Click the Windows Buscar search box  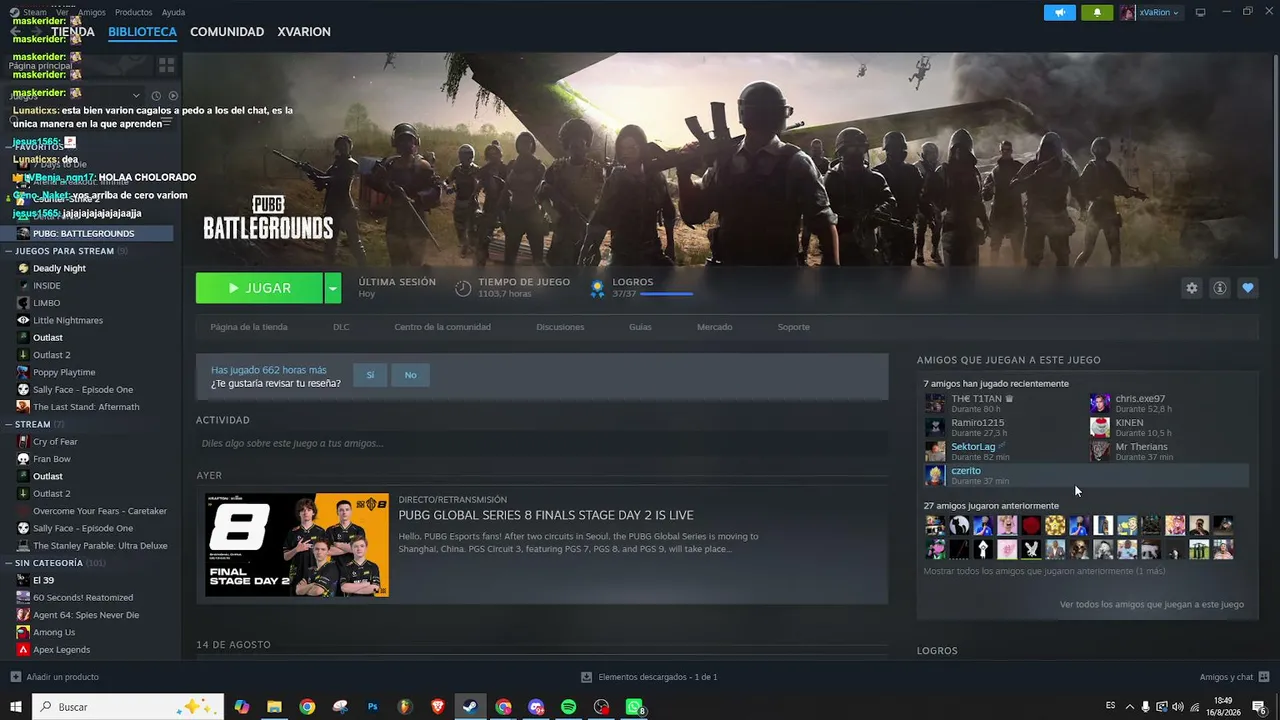click(x=128, y=707)
